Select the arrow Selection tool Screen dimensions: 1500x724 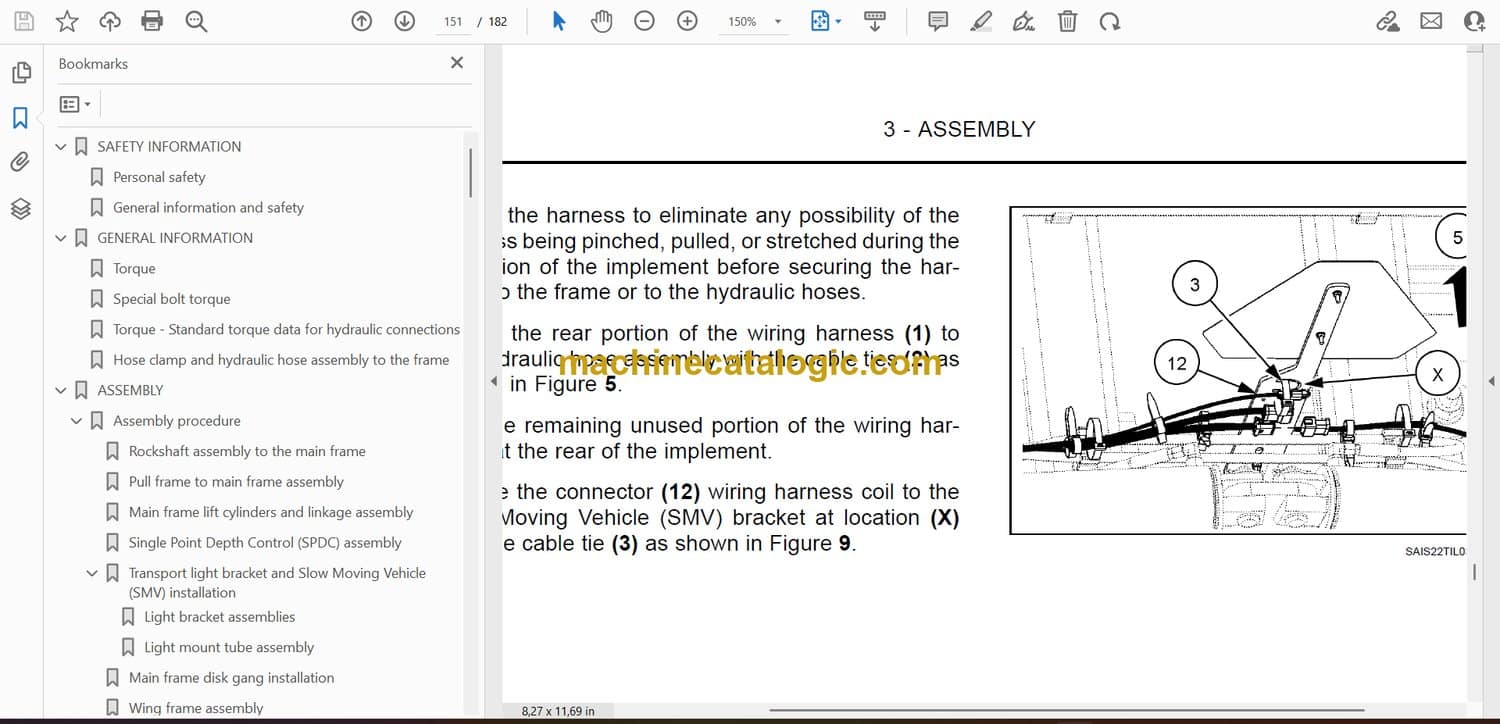click(x=559, y=21)
